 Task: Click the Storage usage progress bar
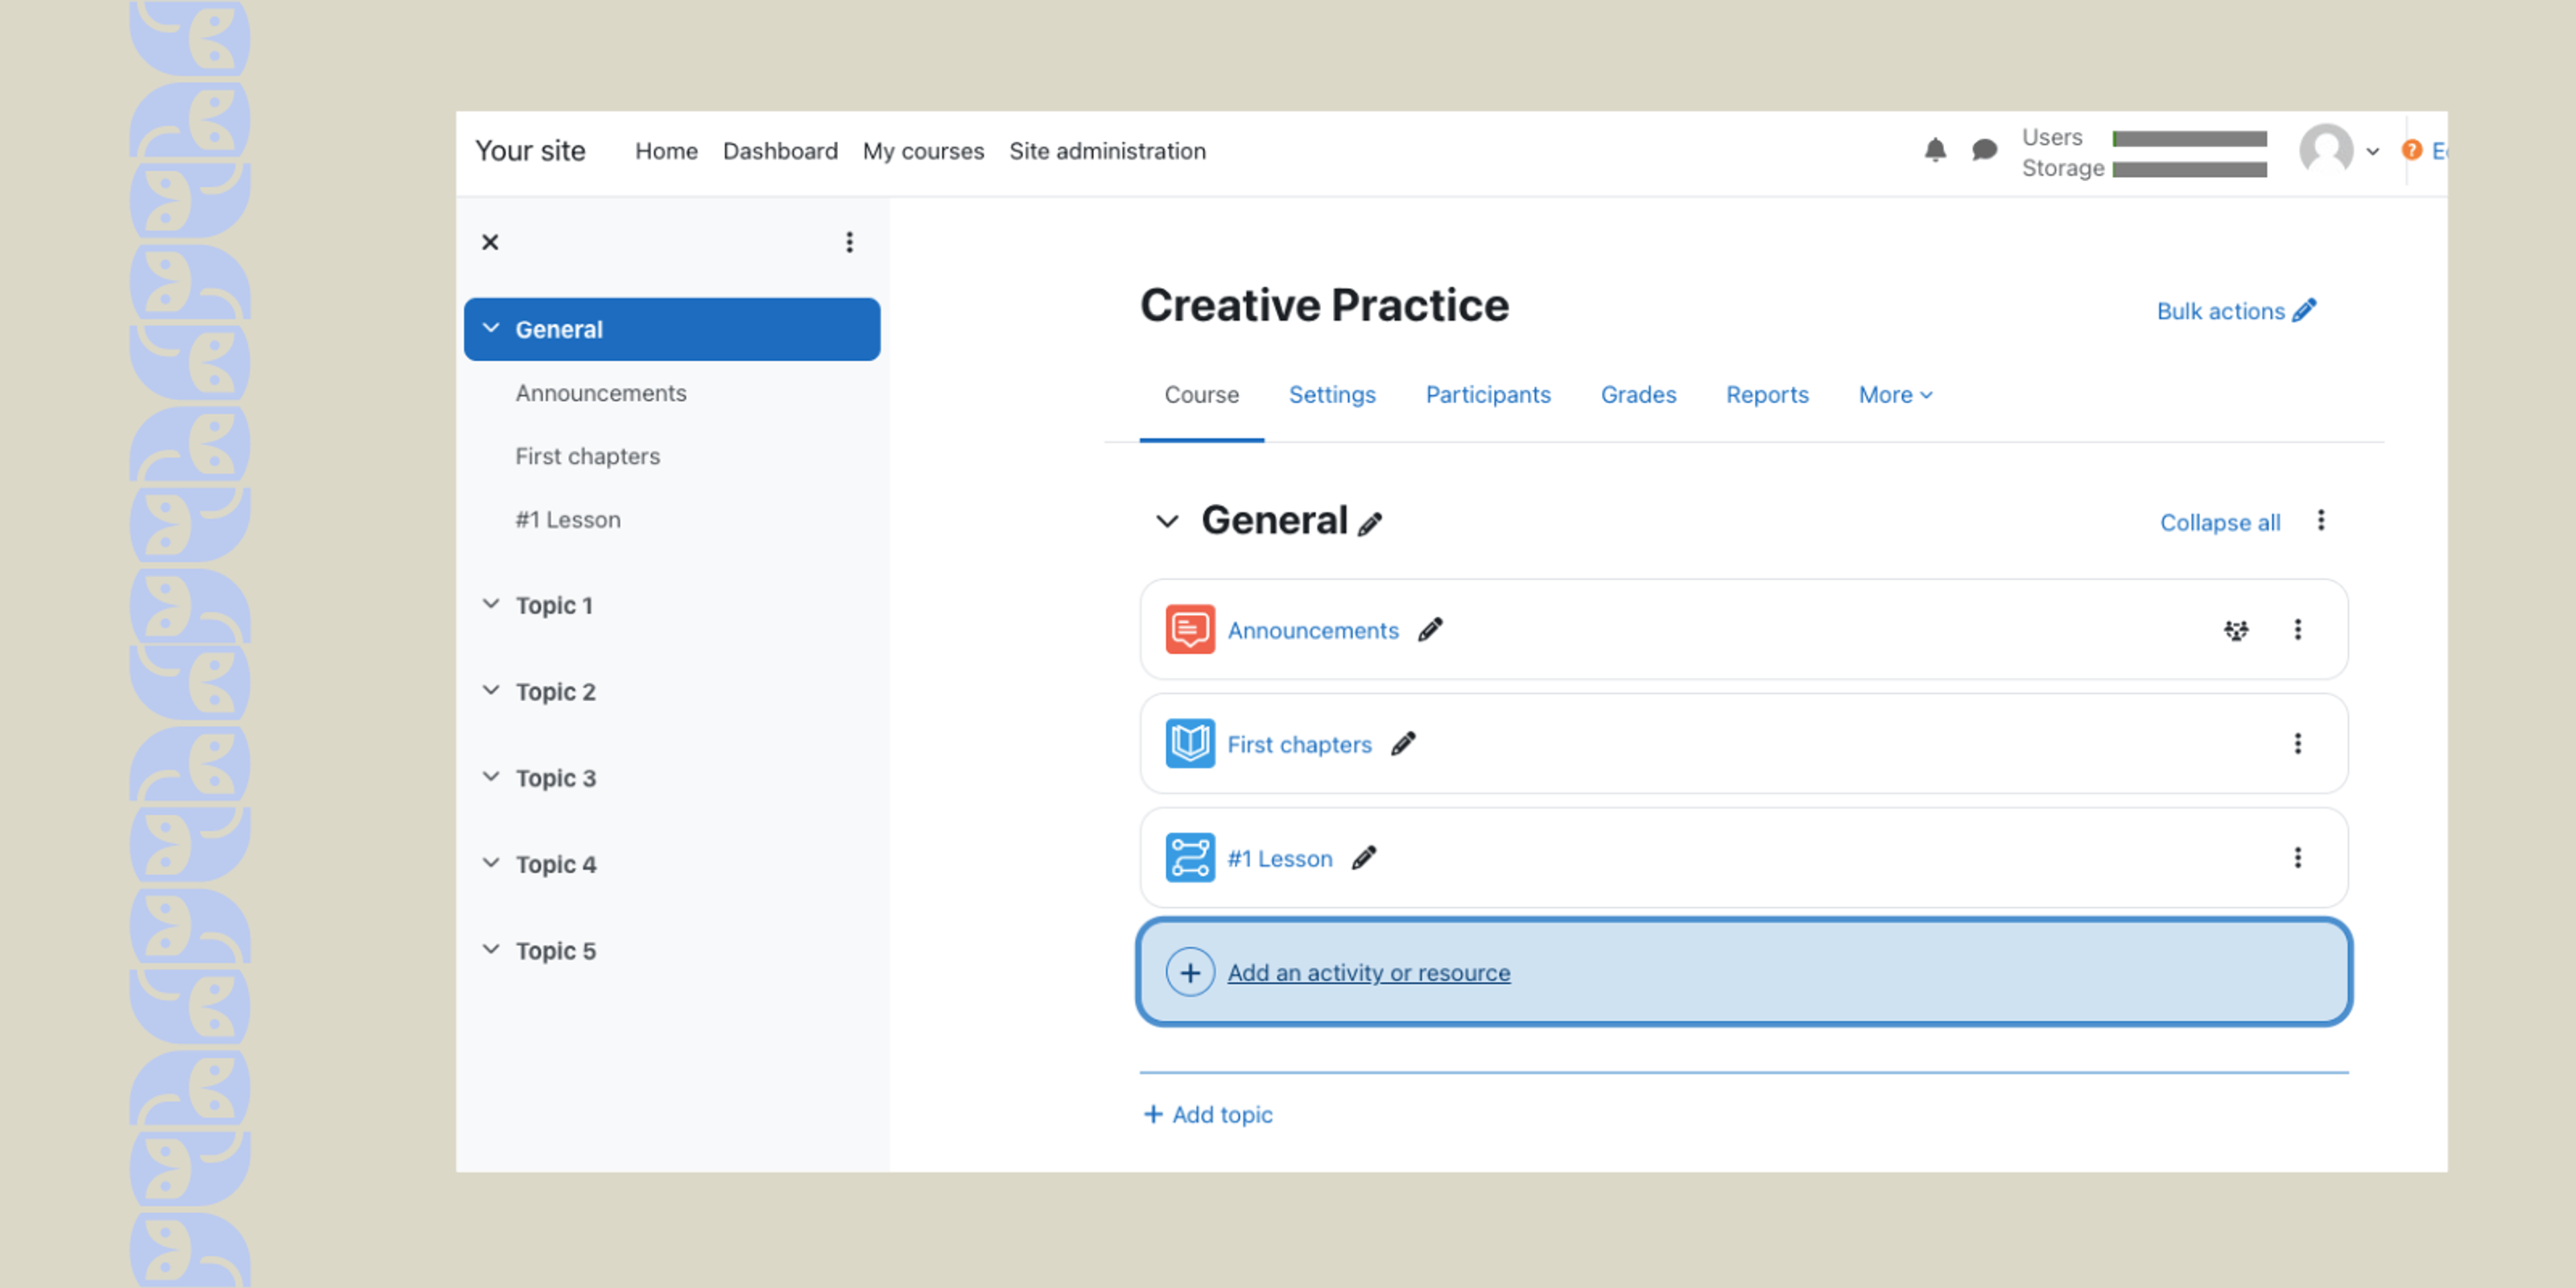pyautogui.click(x=2189, y=169)
